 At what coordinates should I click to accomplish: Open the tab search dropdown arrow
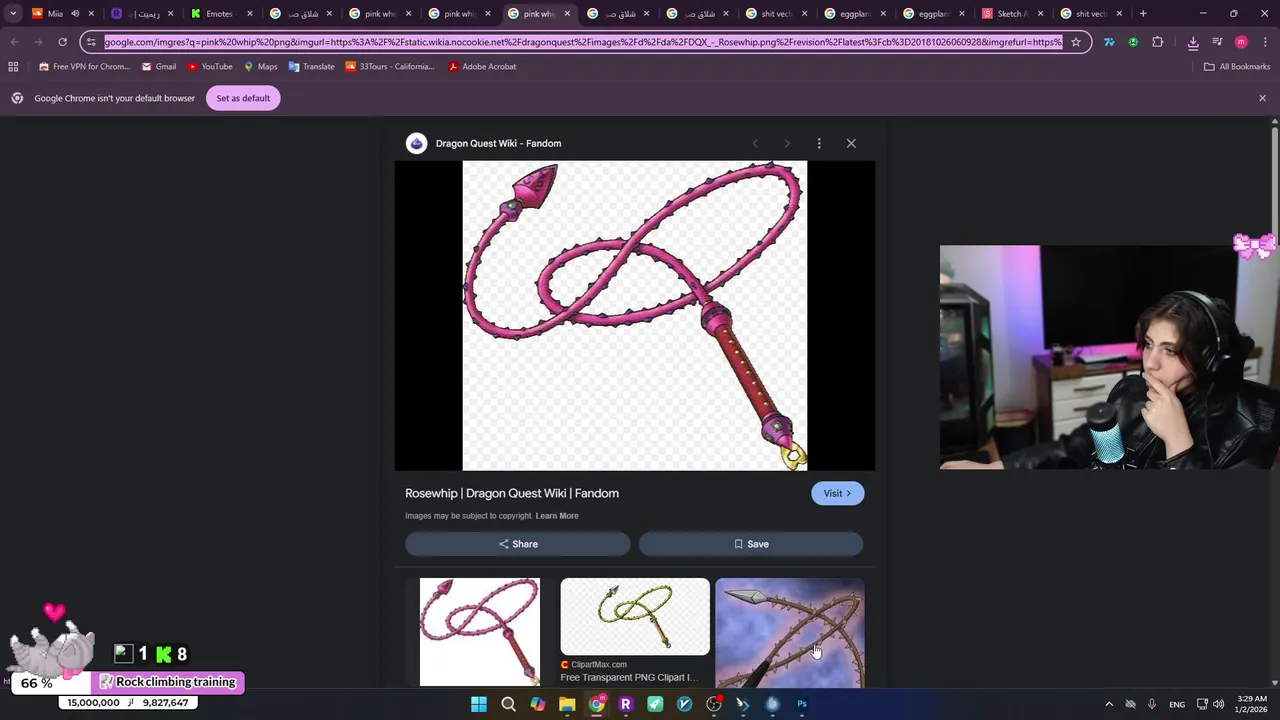13,13
